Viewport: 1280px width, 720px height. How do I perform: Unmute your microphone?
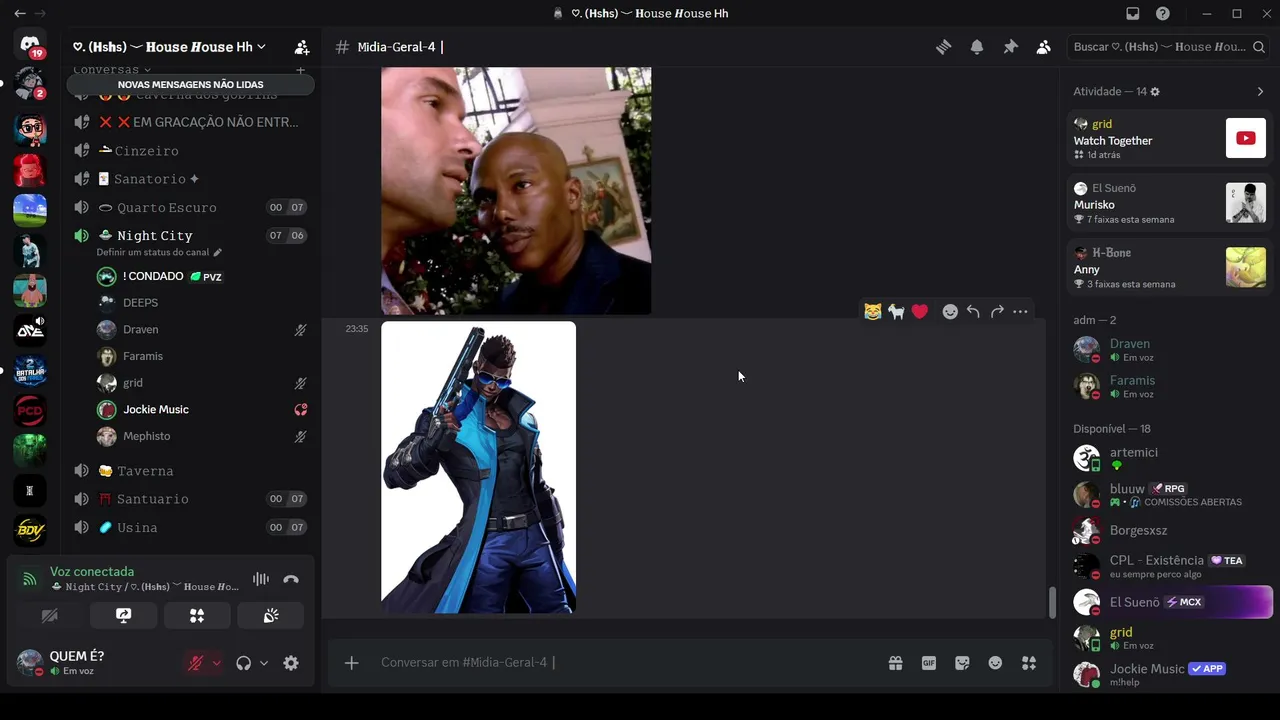point(196,663)
